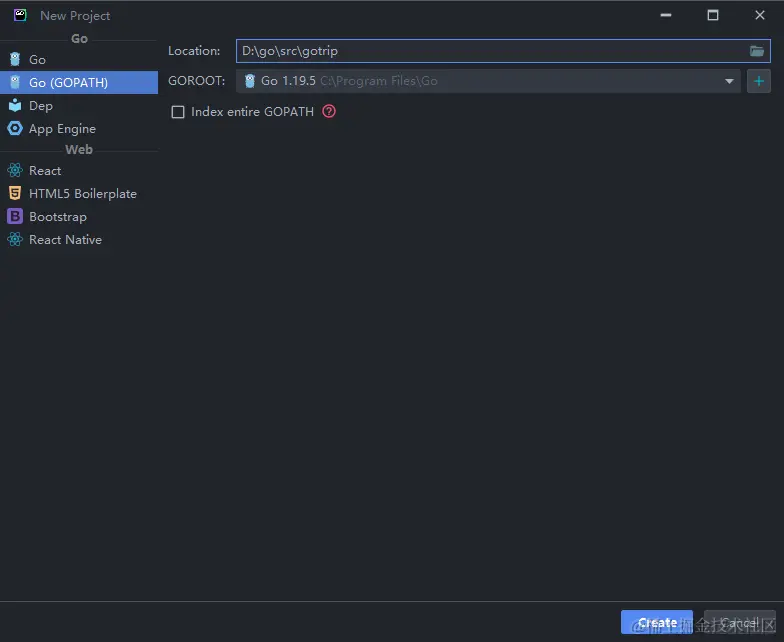Click the Go gopher icon in sidebar

(x=15, y=60)
